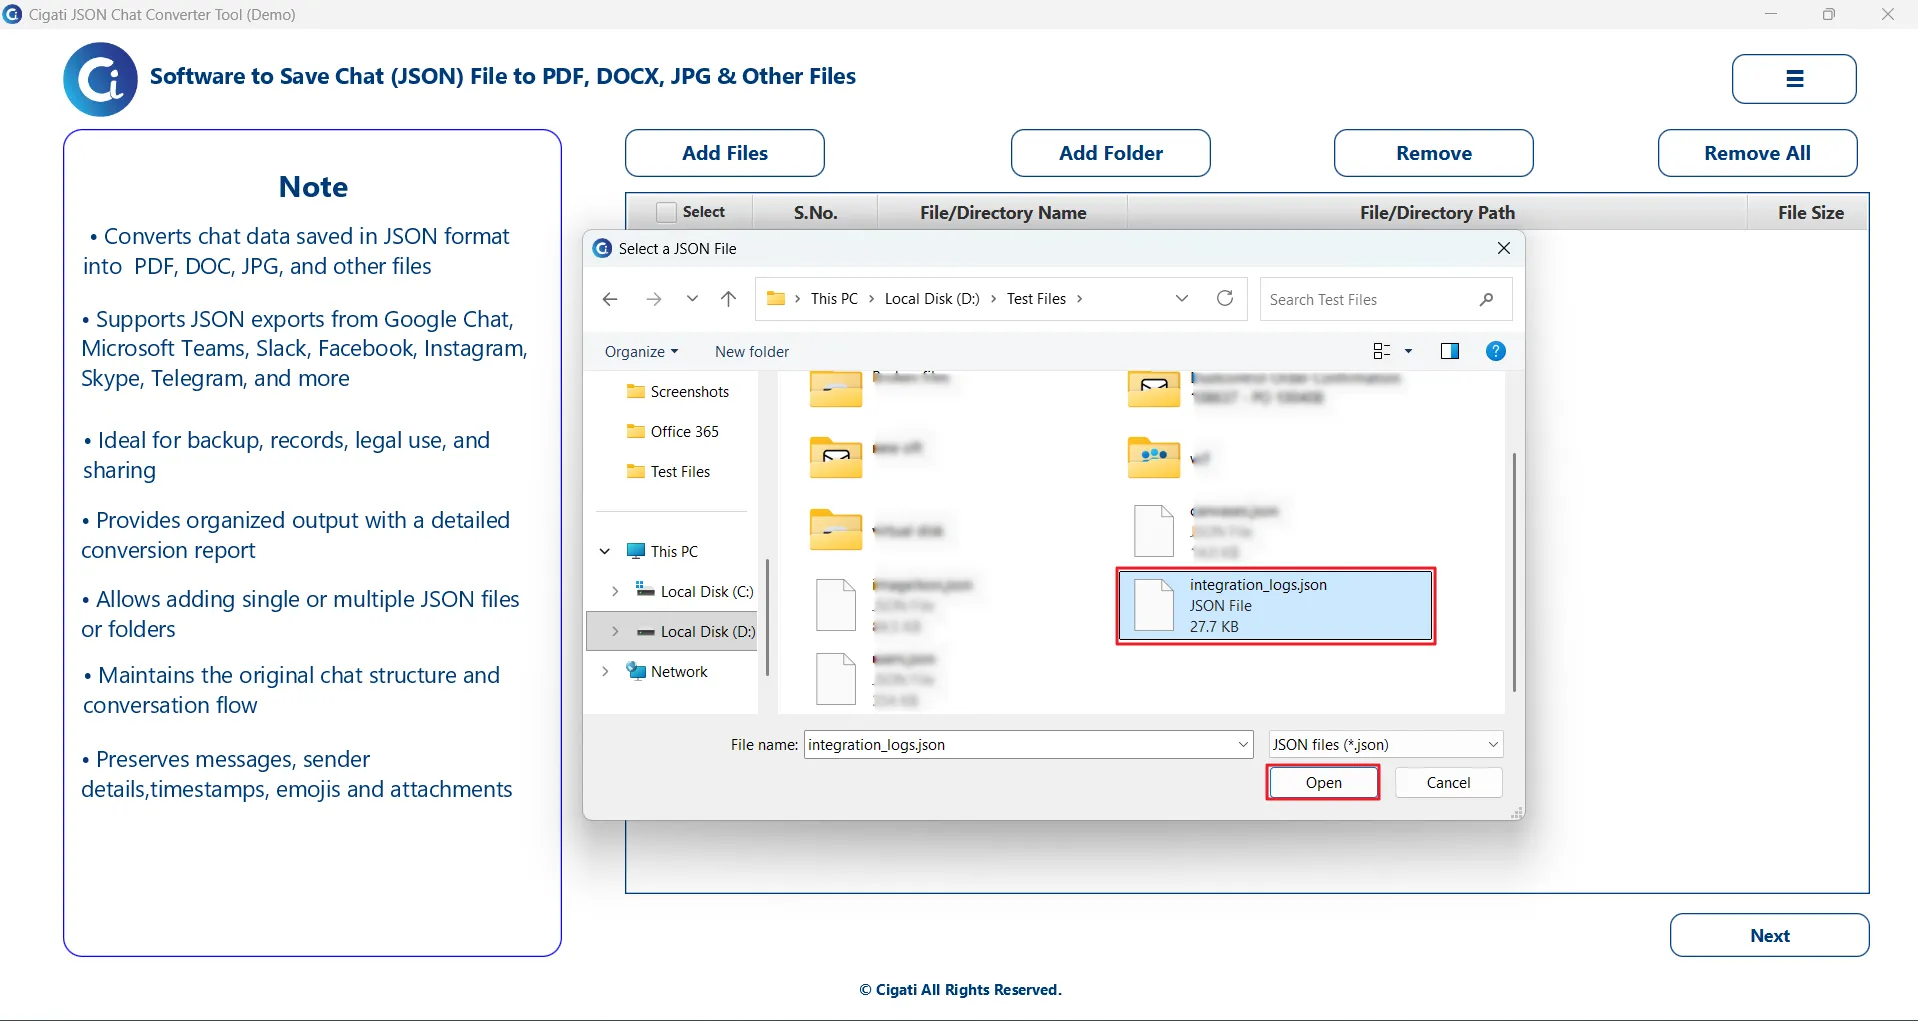Viewport: 1918px width, 1021px height.
Task: Expand the address bar history dropdown
Action: pos(1182,298)
